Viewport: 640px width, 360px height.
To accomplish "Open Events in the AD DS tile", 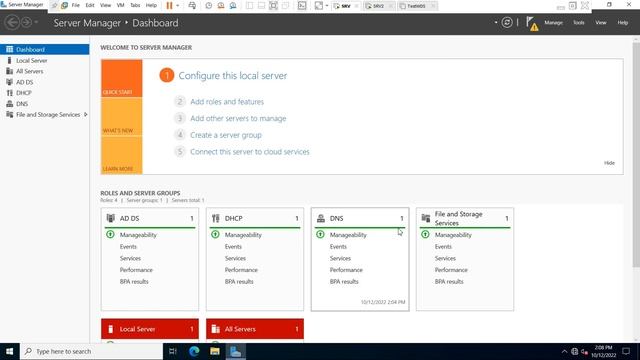I will (x=128, y=247).
